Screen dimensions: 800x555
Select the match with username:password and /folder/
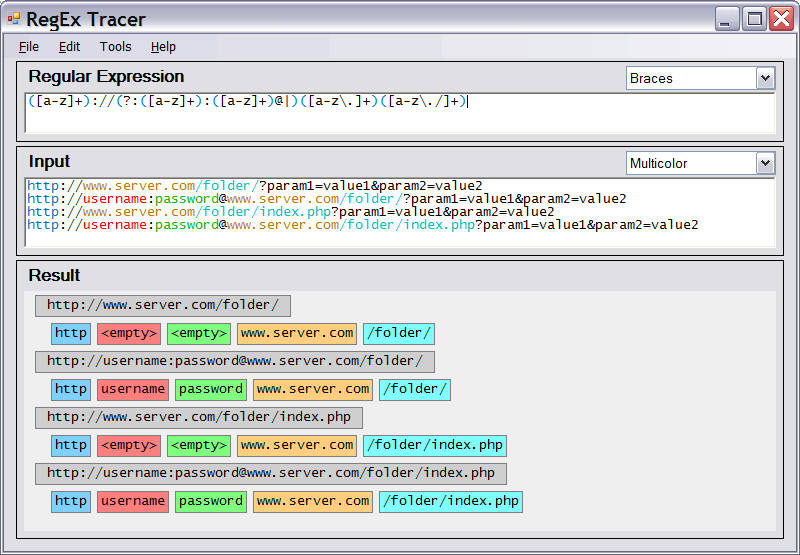pos(235,362)
